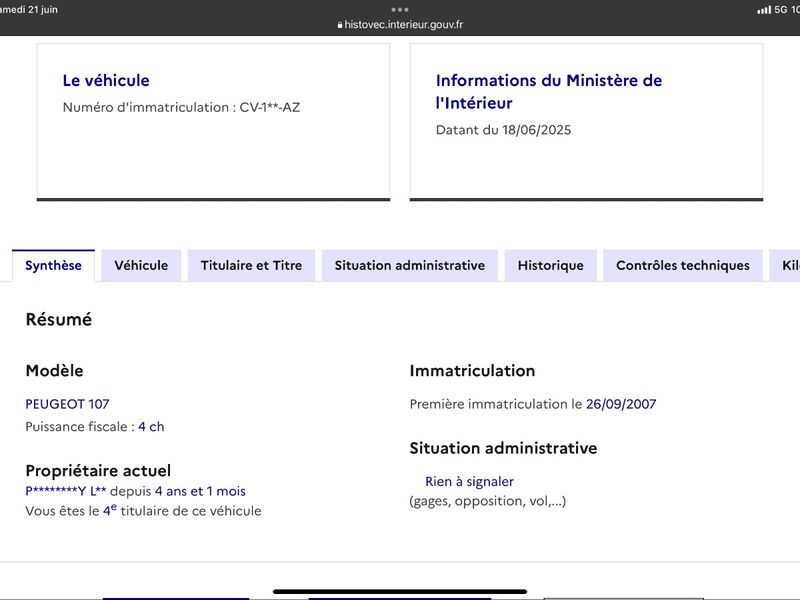This screenshot has height=600, width=800.
Task: Click the Situation administrative section heading
Action: (503, 448)
